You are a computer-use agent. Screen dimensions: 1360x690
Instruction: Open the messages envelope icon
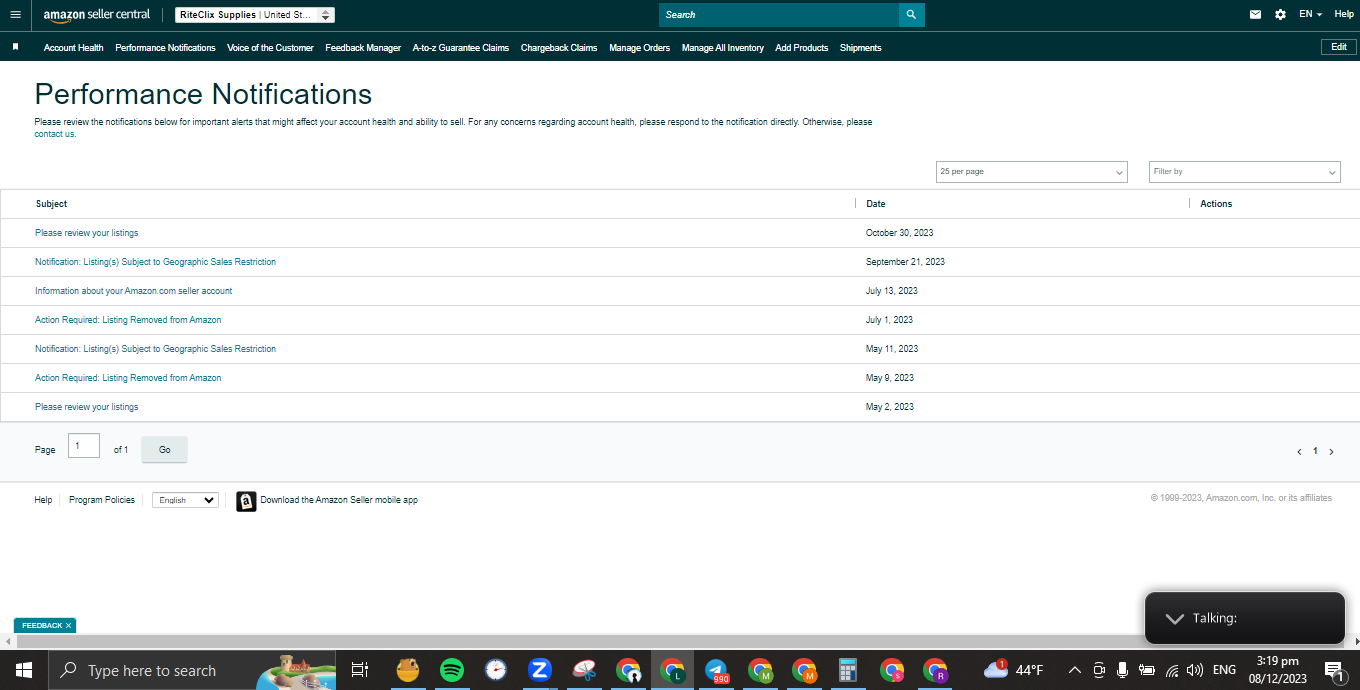click(x=1256, y=15)
